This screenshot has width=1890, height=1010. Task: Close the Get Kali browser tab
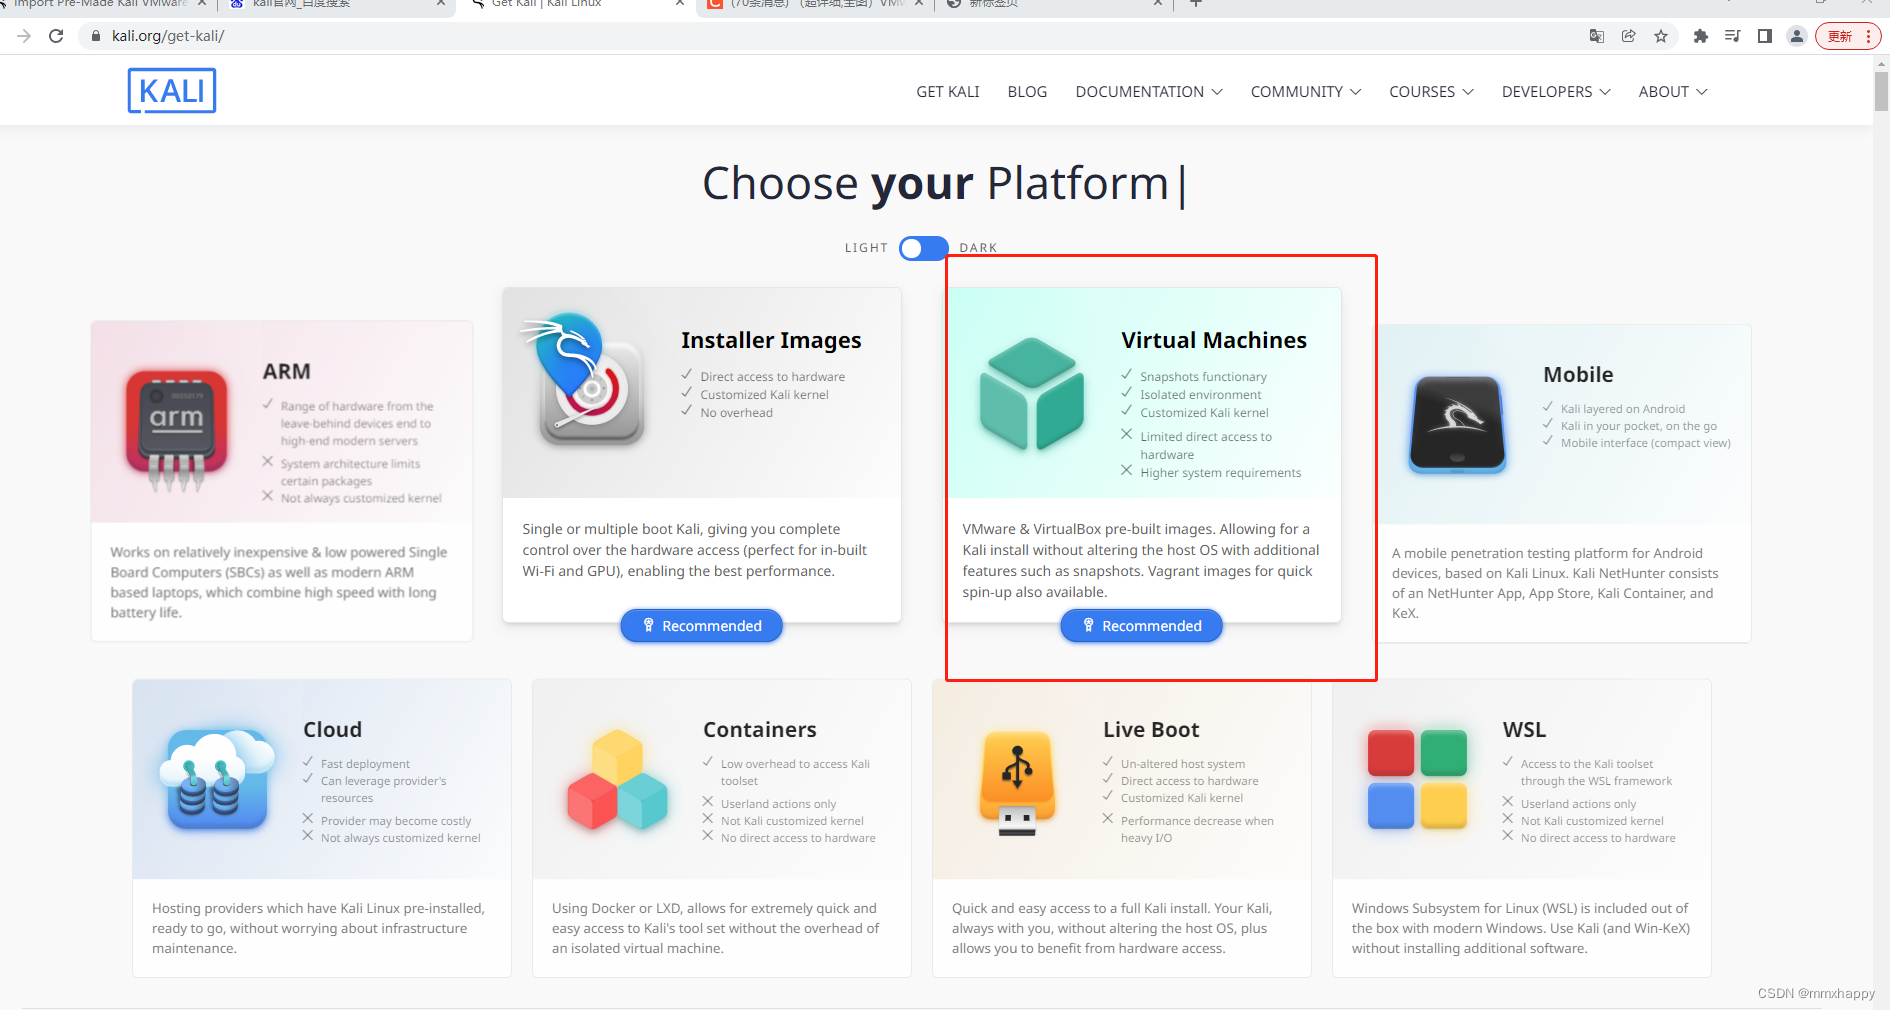click(680, 4)
